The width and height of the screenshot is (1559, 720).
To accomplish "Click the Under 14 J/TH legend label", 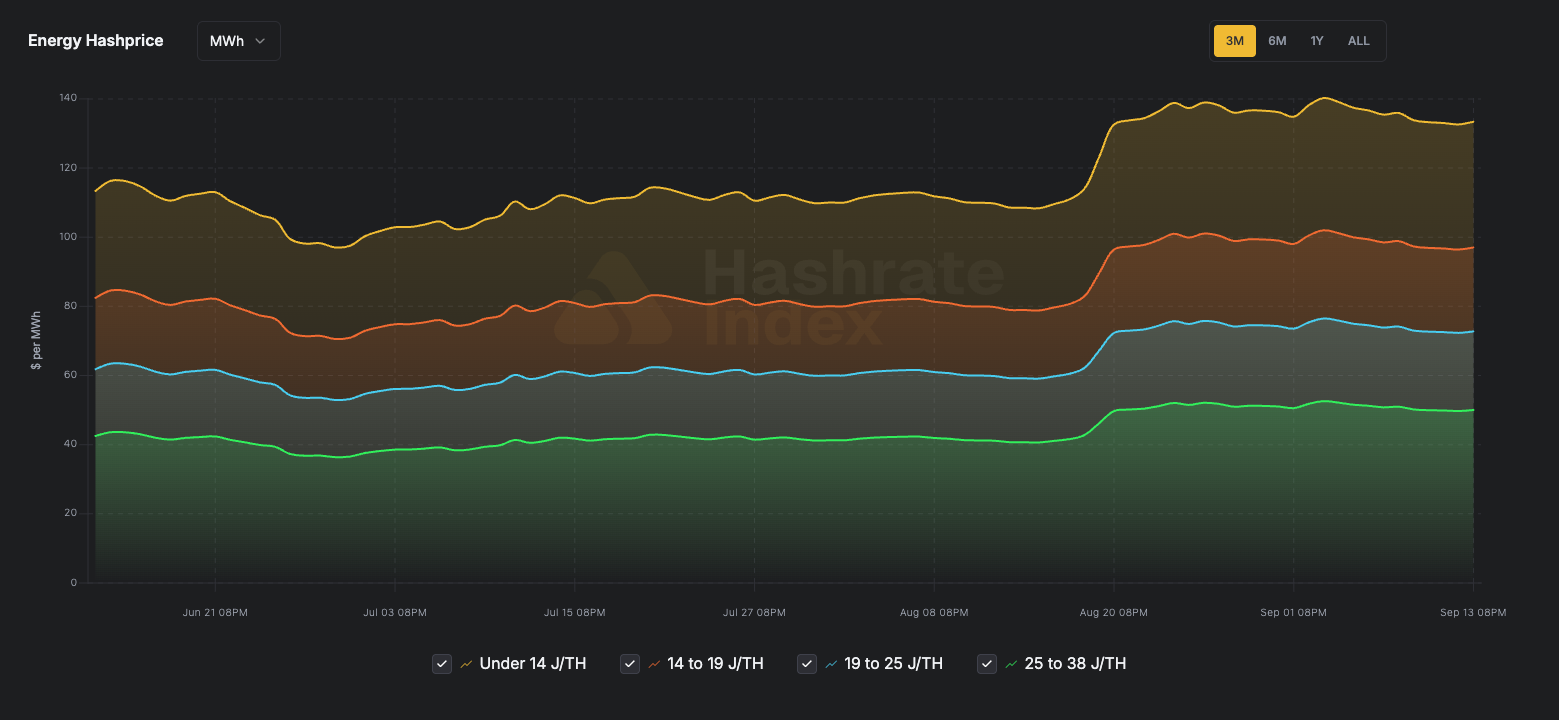I will (x=533, y=664).
